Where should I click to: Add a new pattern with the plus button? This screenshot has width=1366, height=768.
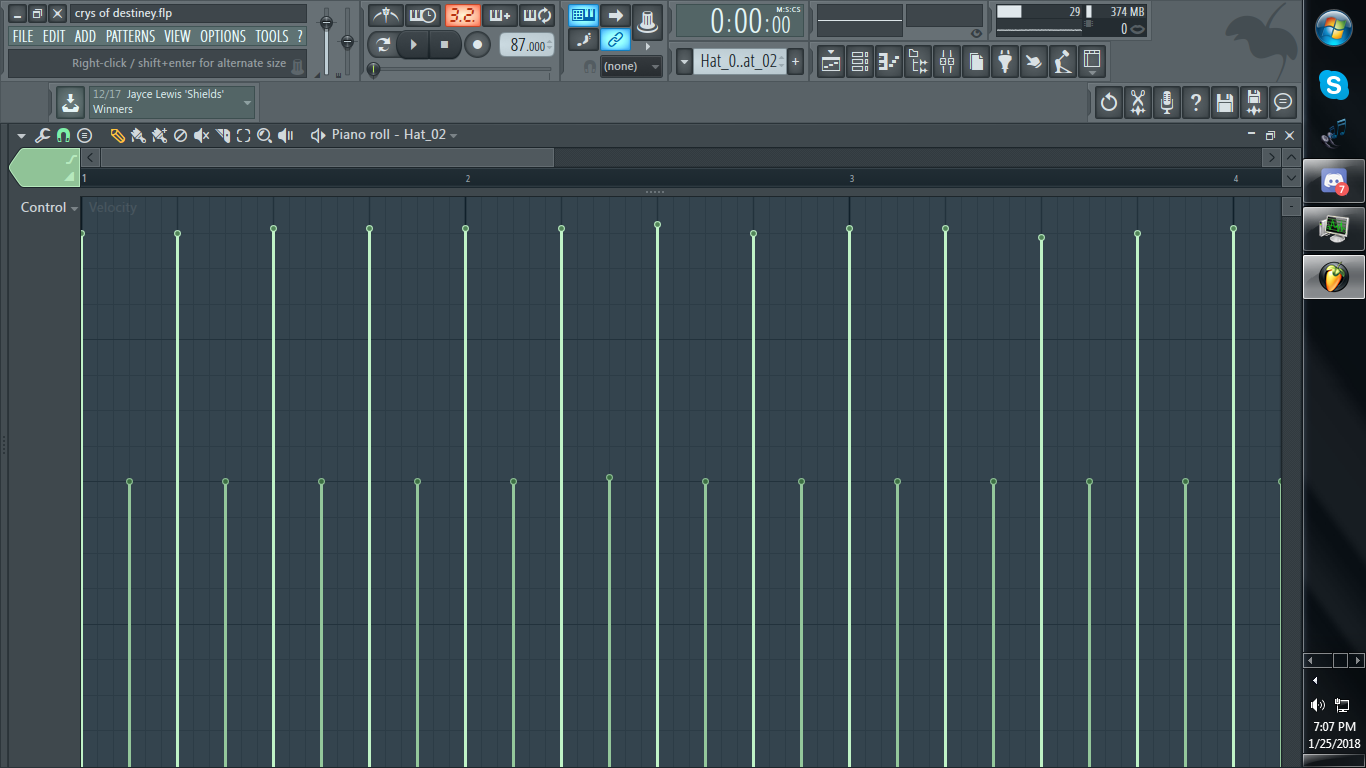[795, 62]
